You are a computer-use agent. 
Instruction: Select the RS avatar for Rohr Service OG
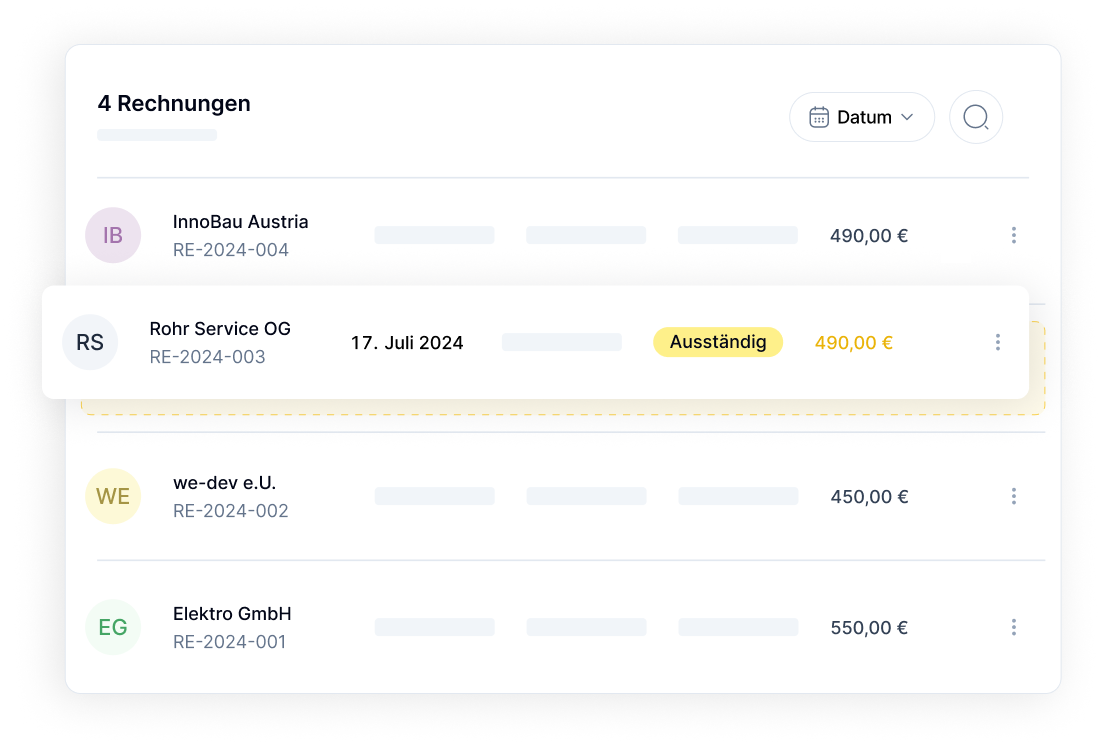tap(90, 342)
